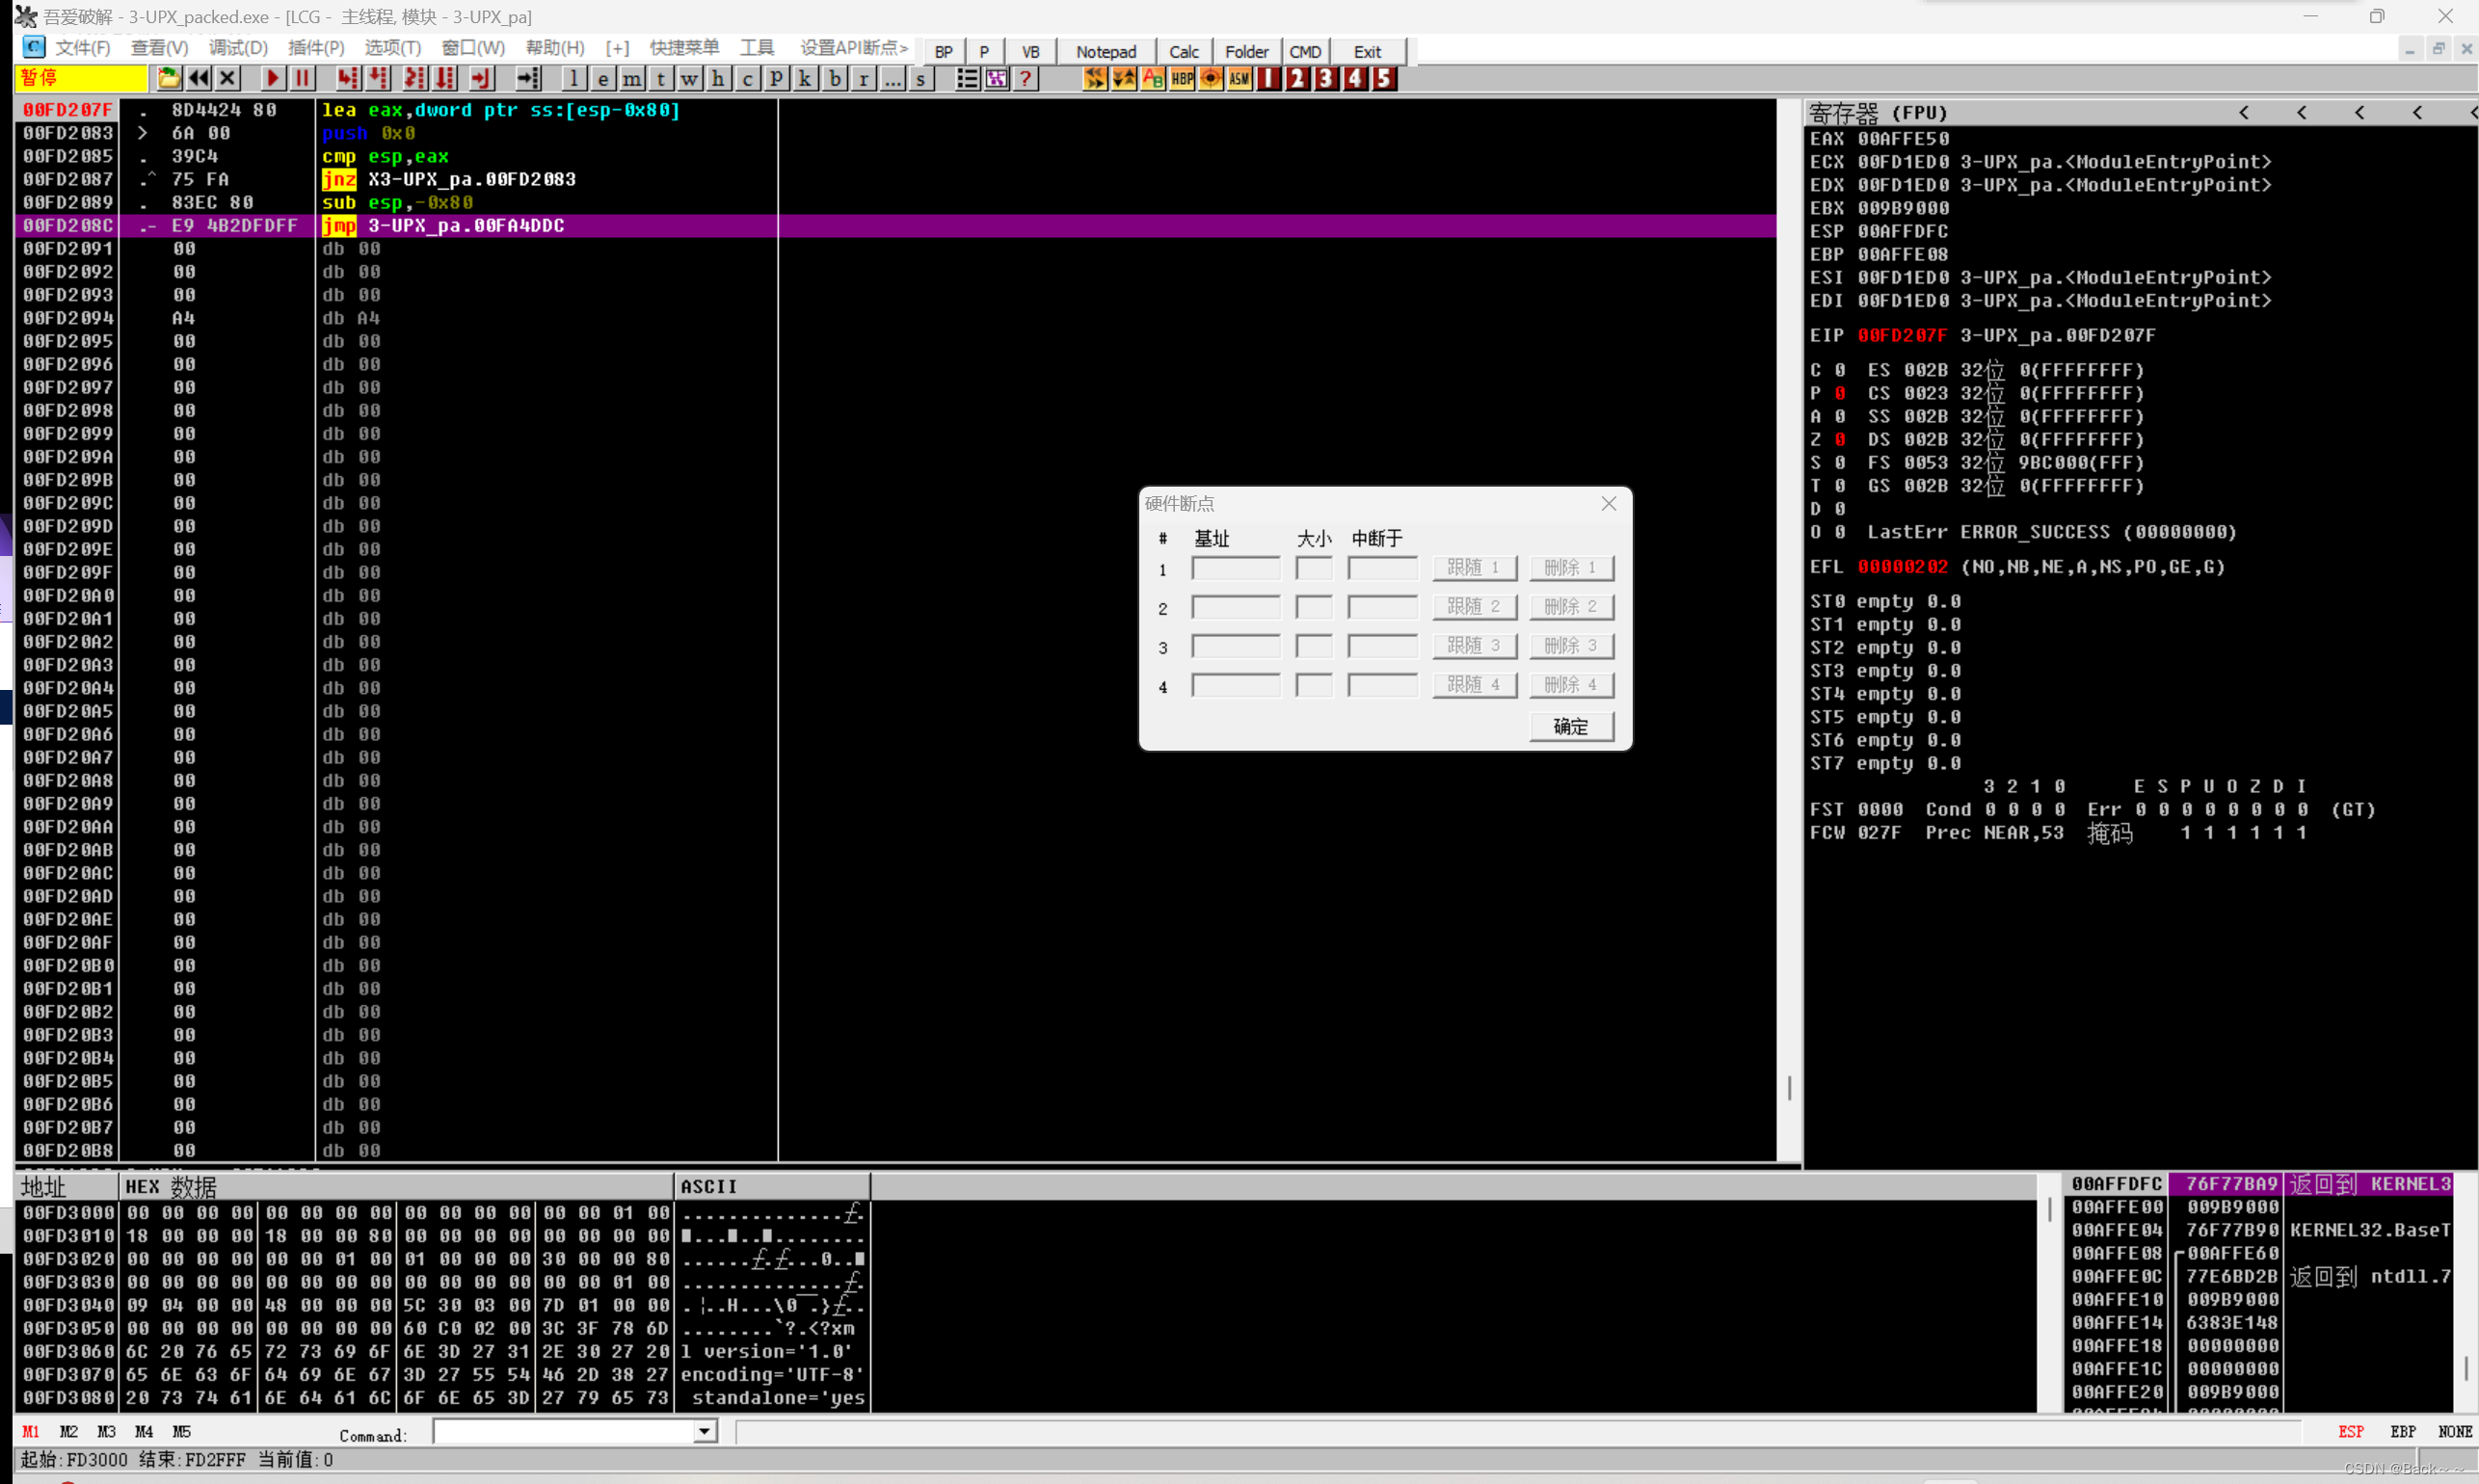
Task: Click base address field of breakpoint 1
Action: tap(1235, 568)
